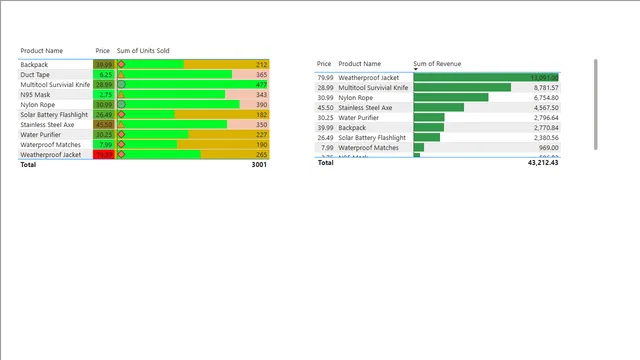Sort by Sum of Units Sold header
640x360 pixels.
coord(143,51)
